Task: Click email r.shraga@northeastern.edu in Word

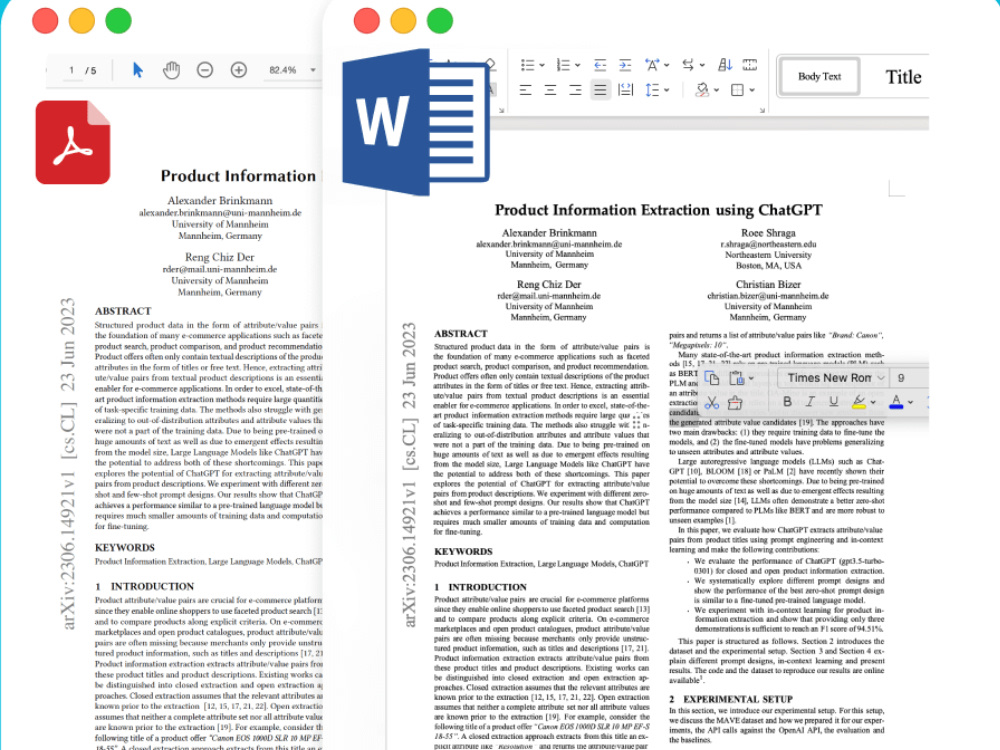Action: click(x=768, y=244)
